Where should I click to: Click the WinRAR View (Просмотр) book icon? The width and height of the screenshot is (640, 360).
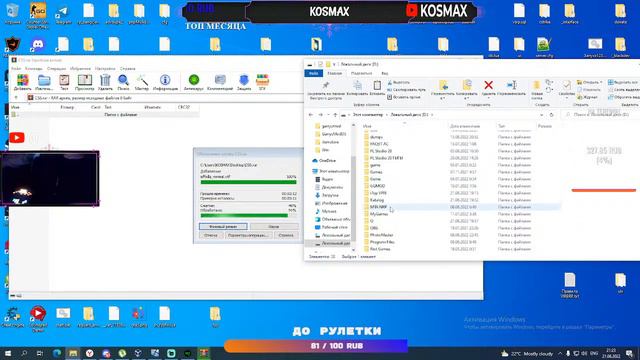(x=84, y=80)
